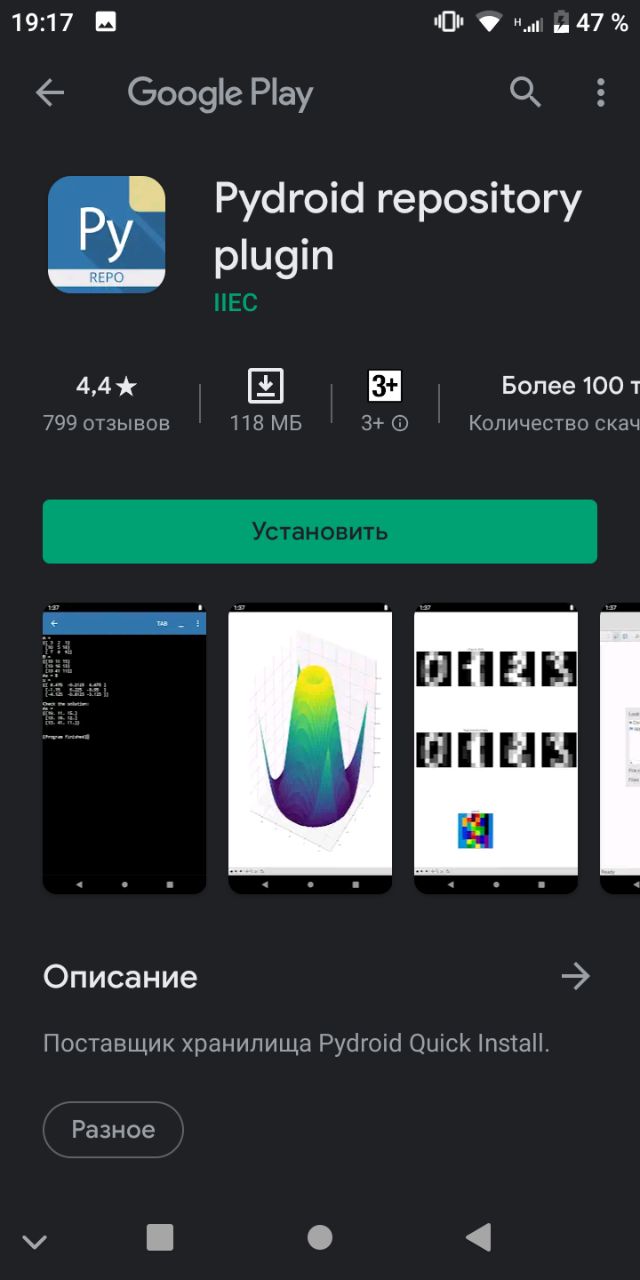The image size is (640, 1280).
Task: Tap the back arrow in Google Play header
Action: (x=49, y=93)
